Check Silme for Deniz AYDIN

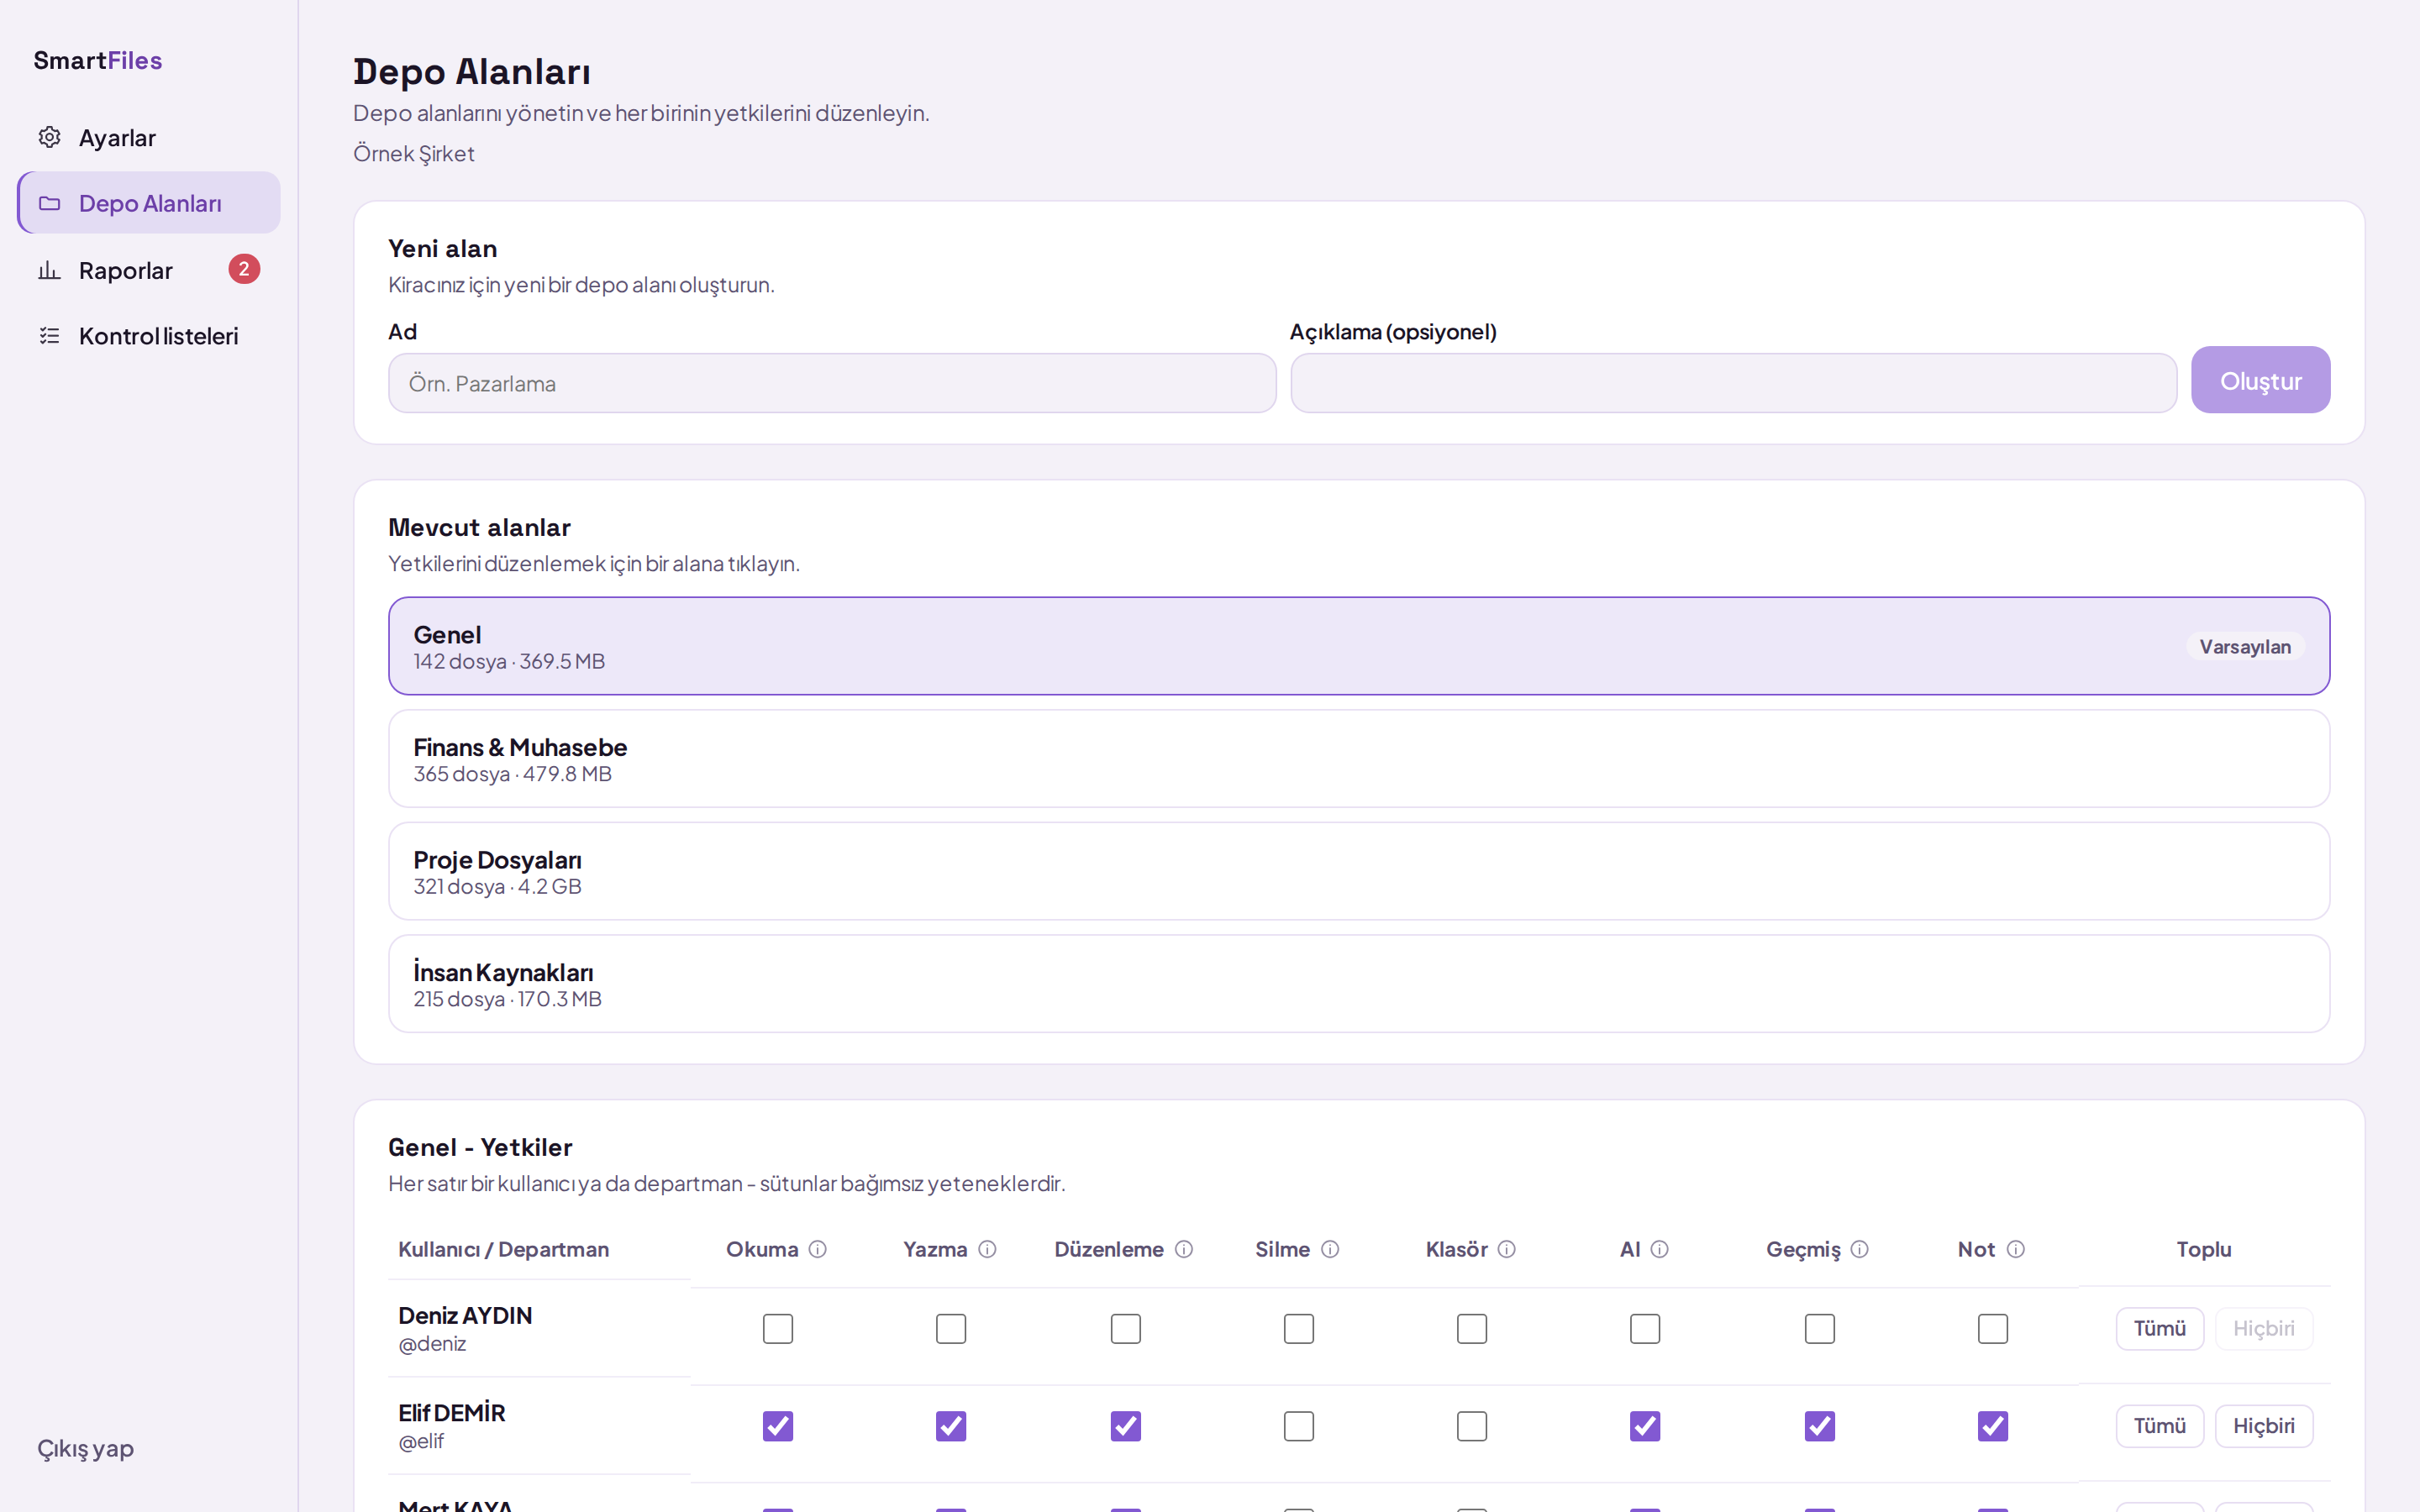coord(1299,1329)
